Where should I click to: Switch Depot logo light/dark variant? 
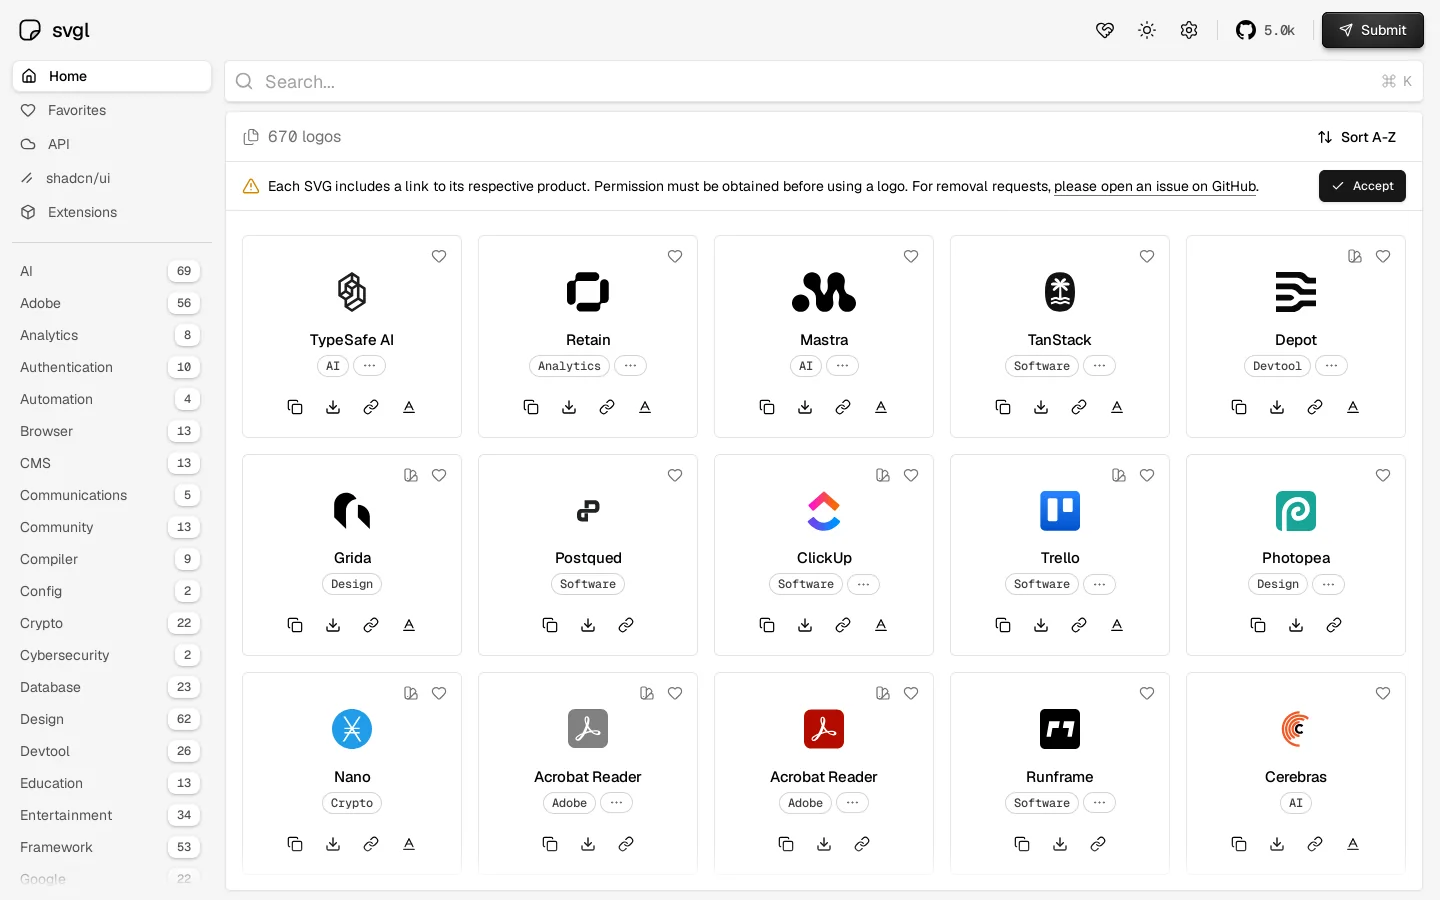1355,257
